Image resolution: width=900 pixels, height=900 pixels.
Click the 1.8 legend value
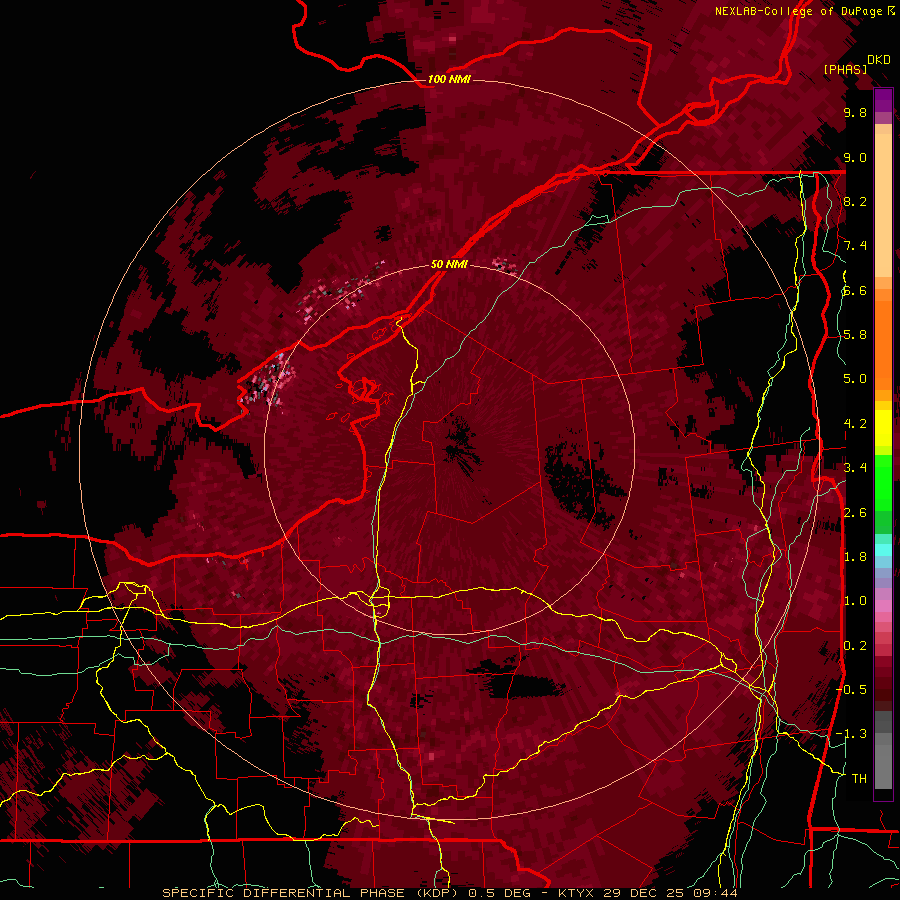click(855, 557)
